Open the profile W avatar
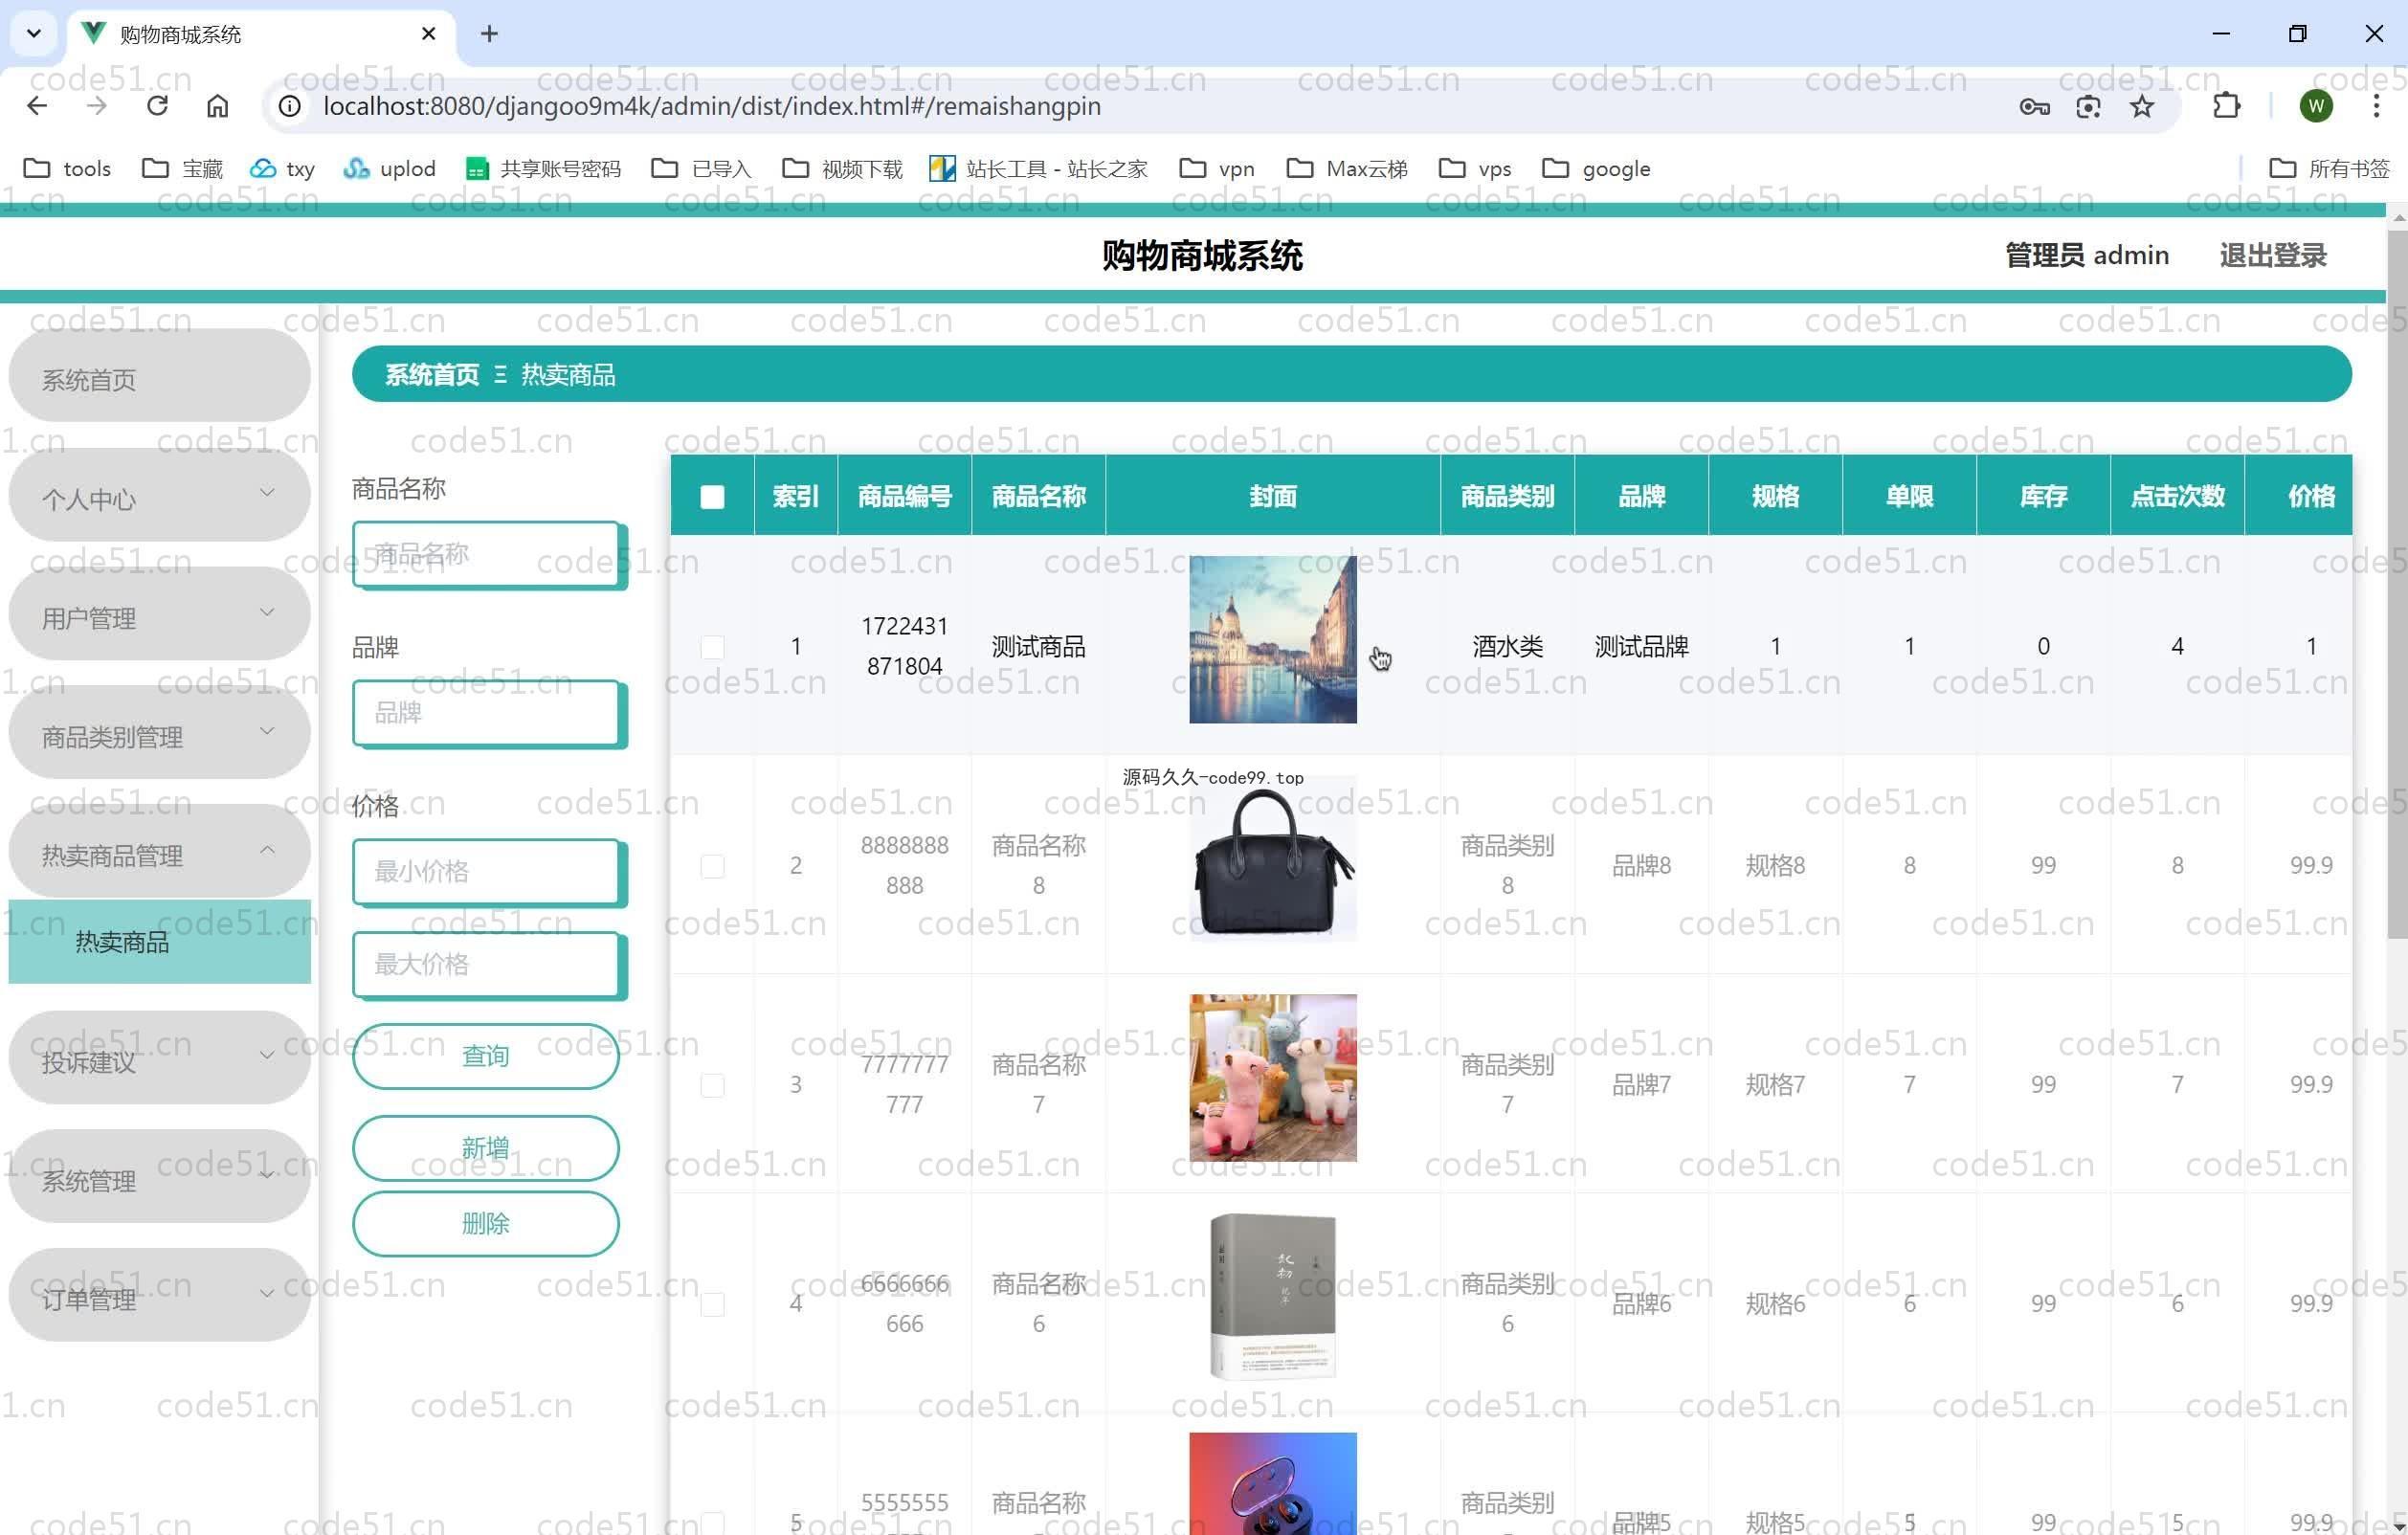The width and height of the screenshot is (2408, 1535). click(x=2316, y=106)
